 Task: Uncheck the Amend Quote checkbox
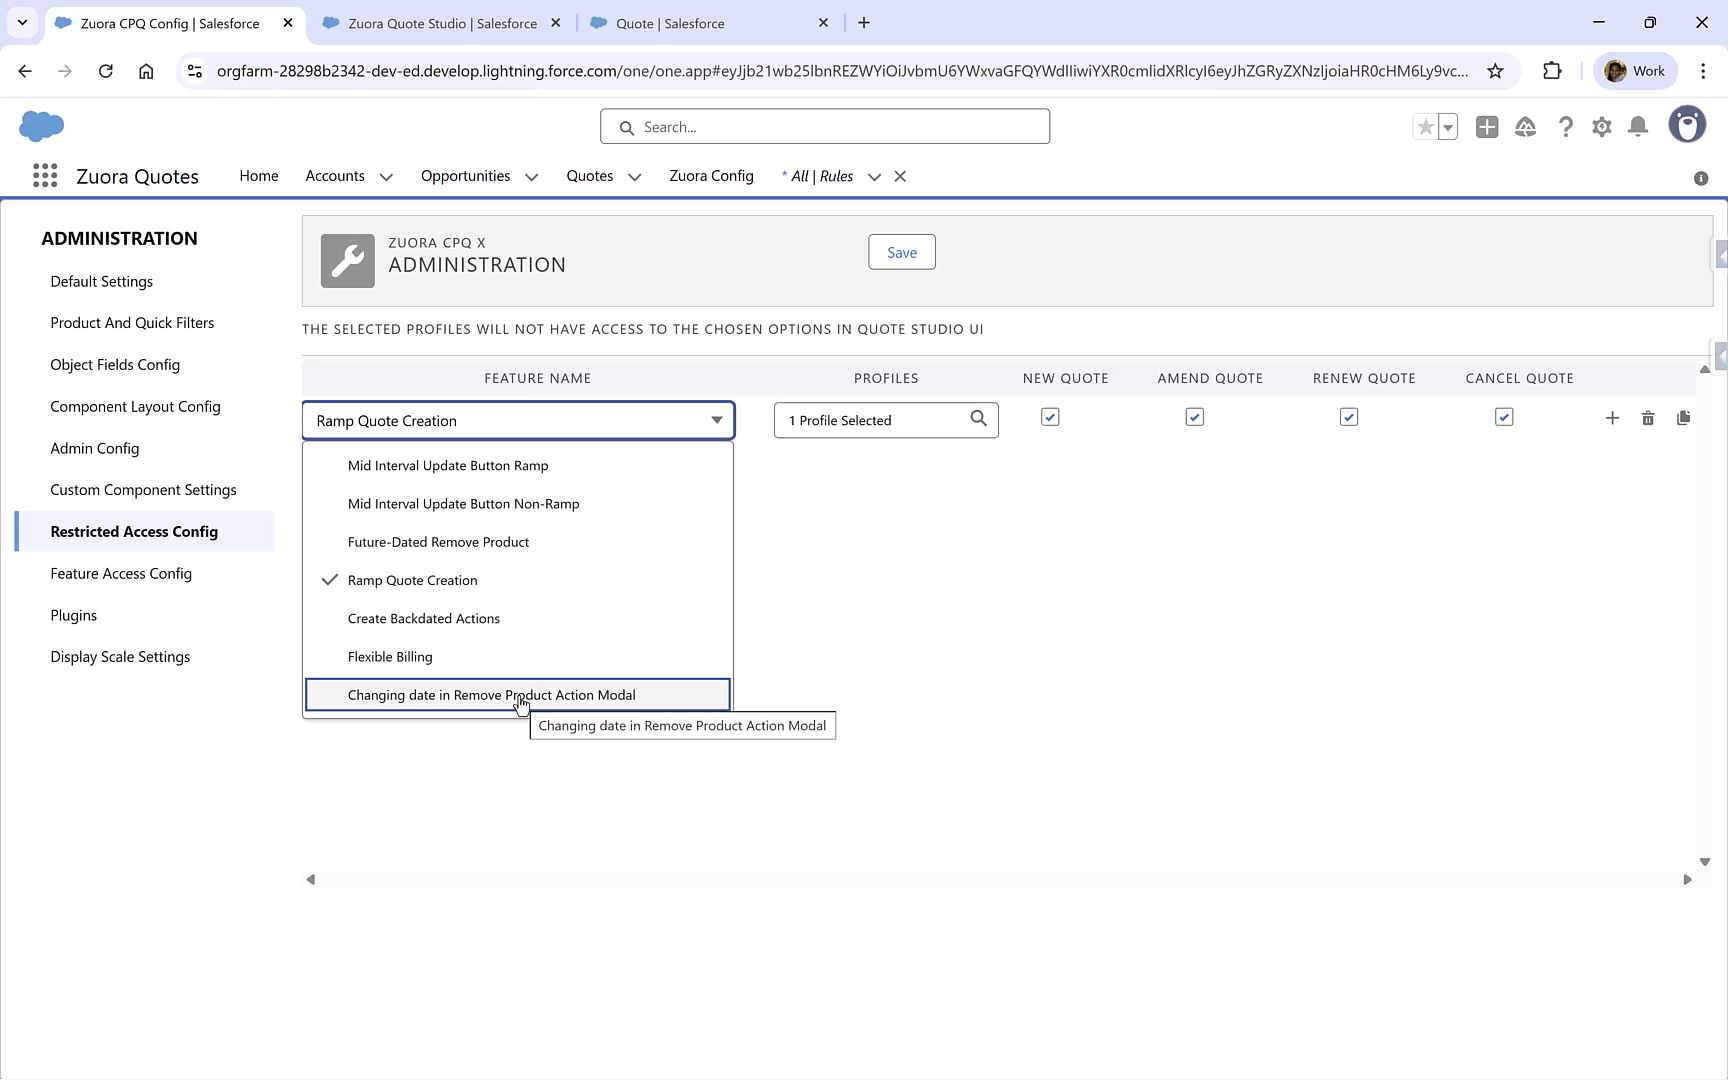1194,417
